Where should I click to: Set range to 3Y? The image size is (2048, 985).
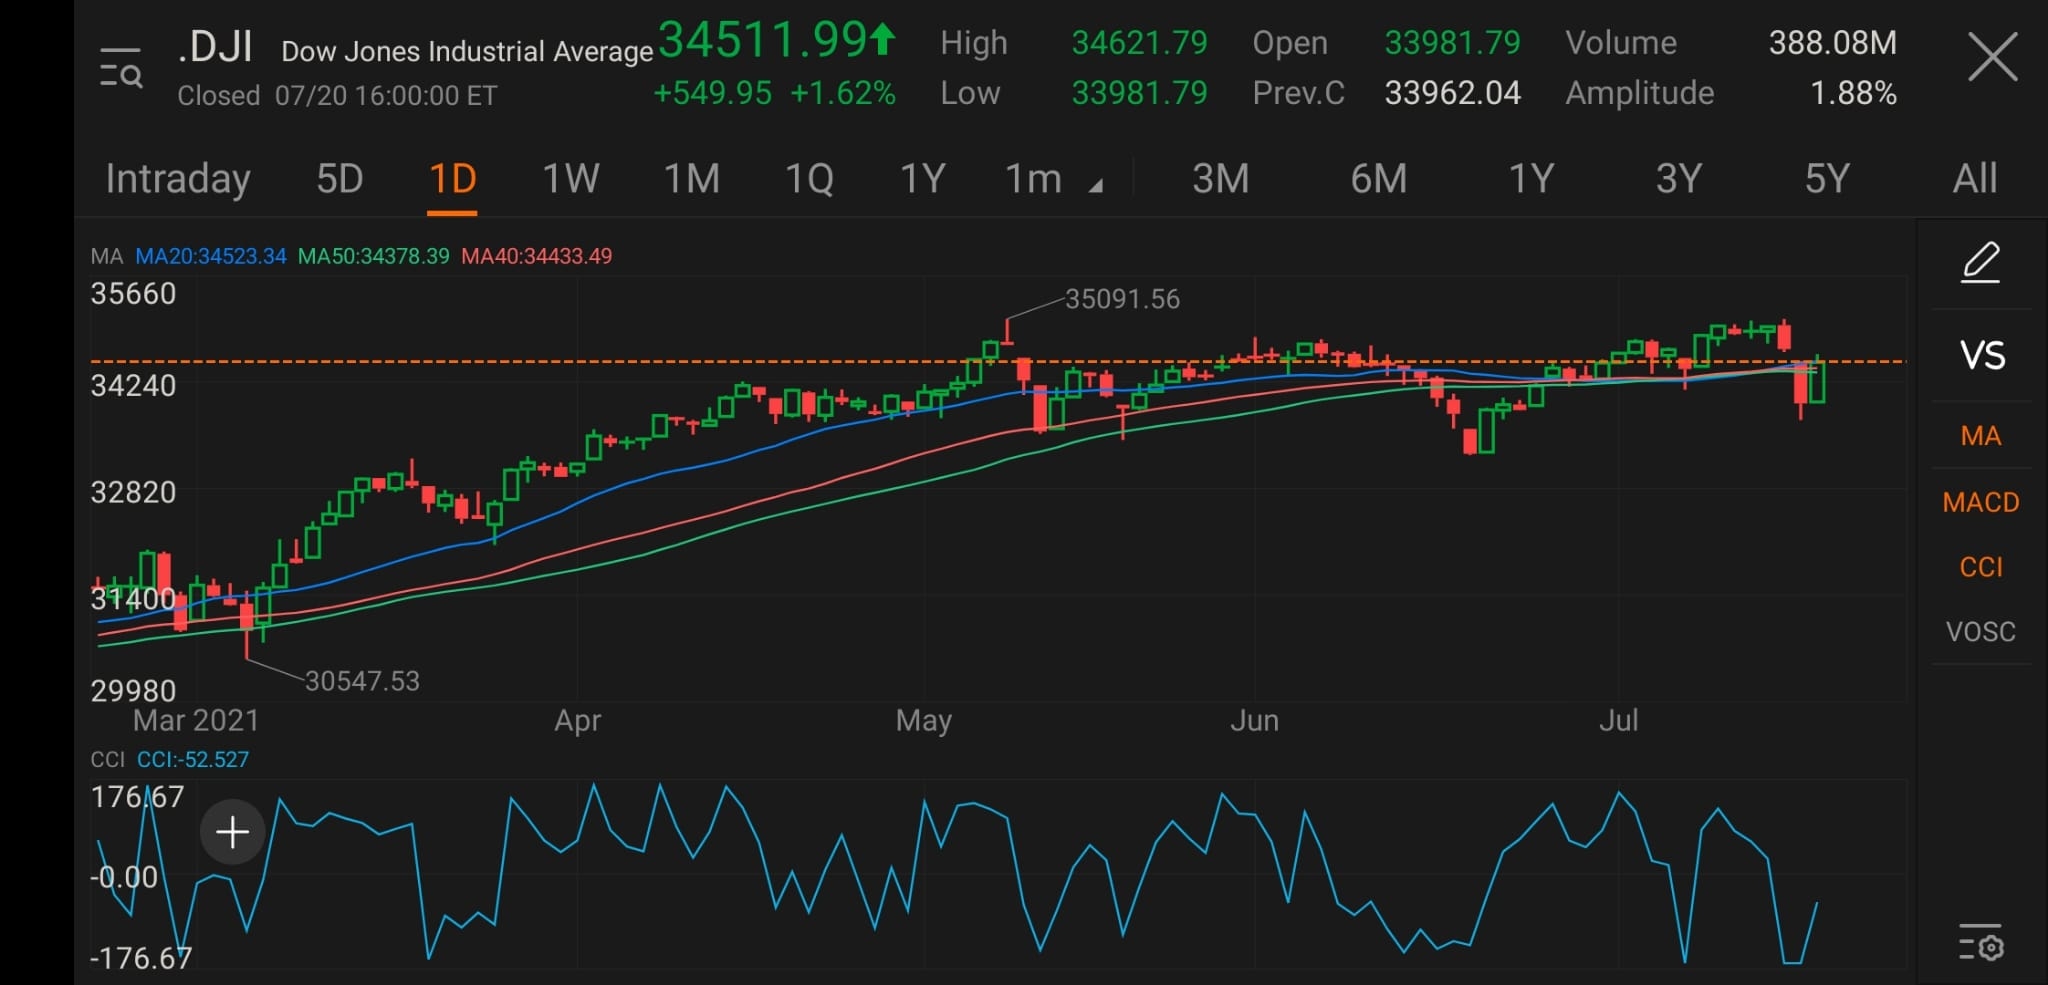click(1678, 179)
